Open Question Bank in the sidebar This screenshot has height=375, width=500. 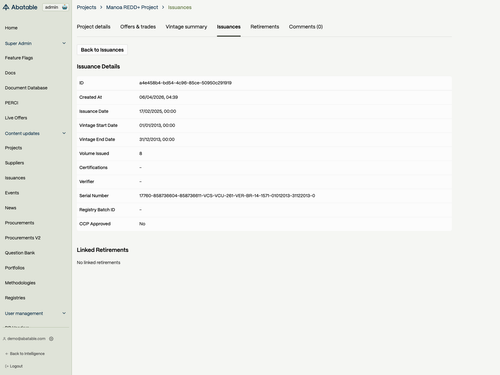click(x=20, y=253)
